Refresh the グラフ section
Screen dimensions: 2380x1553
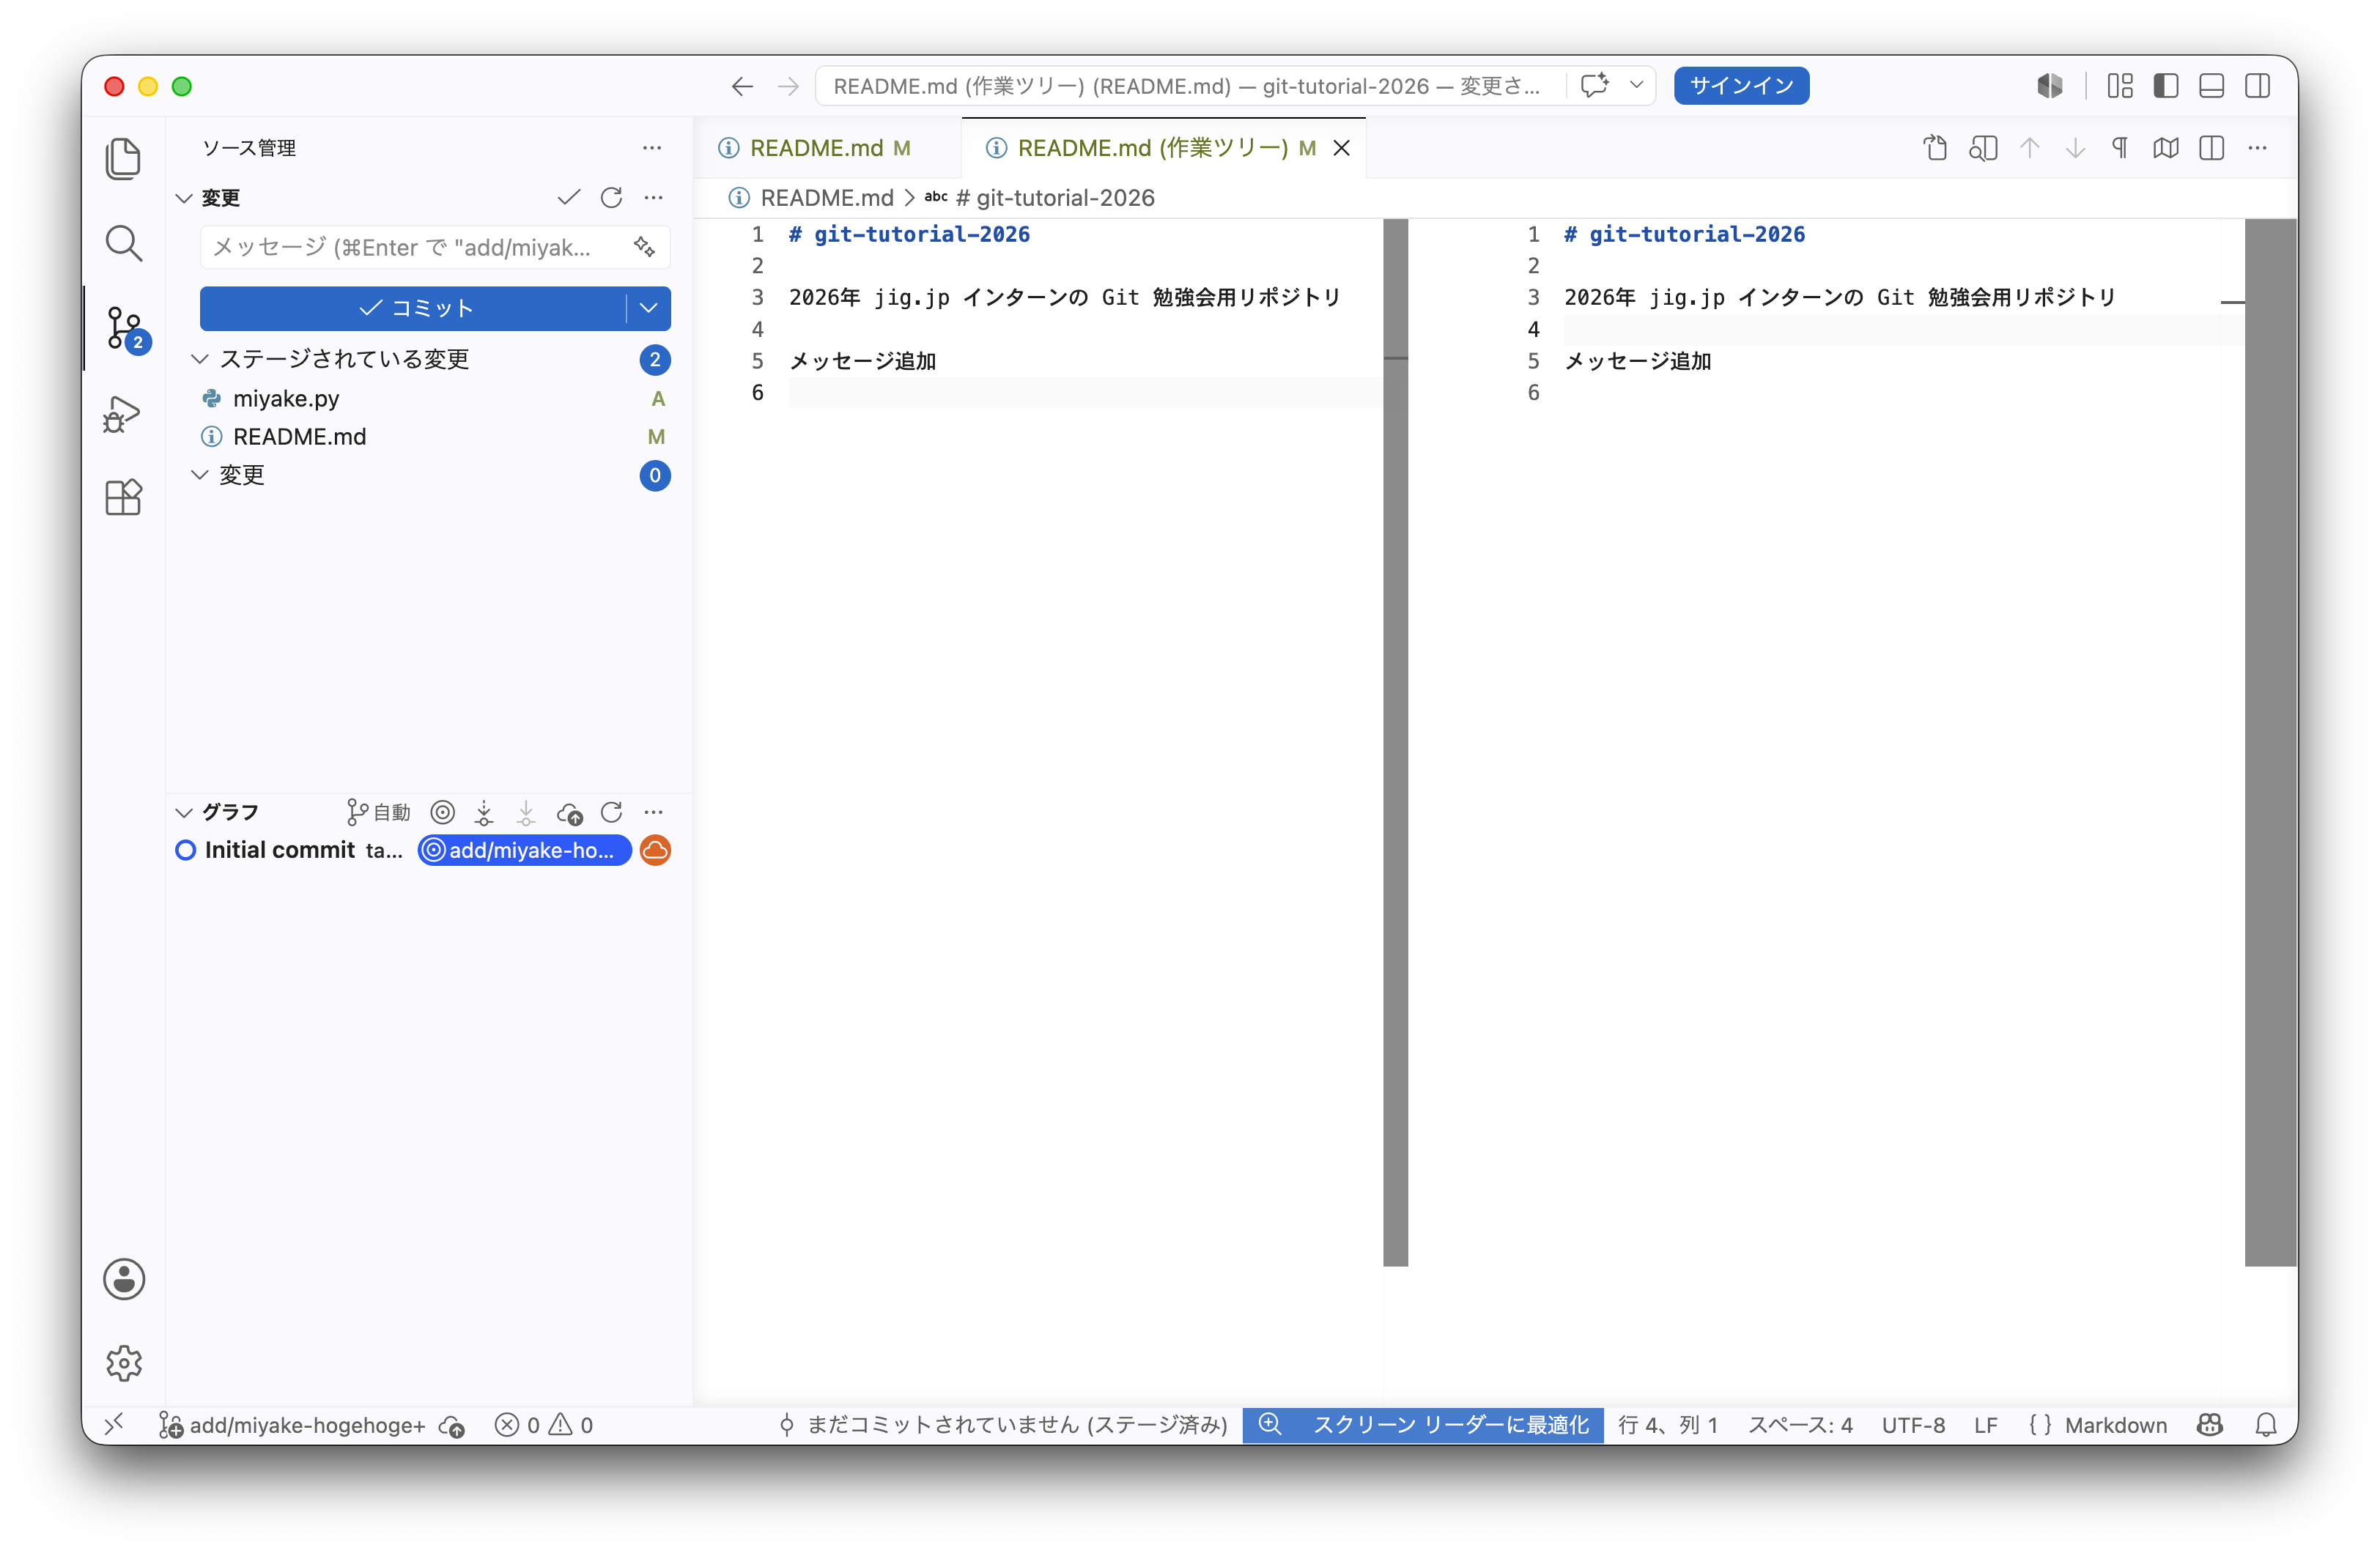[611, 811]
